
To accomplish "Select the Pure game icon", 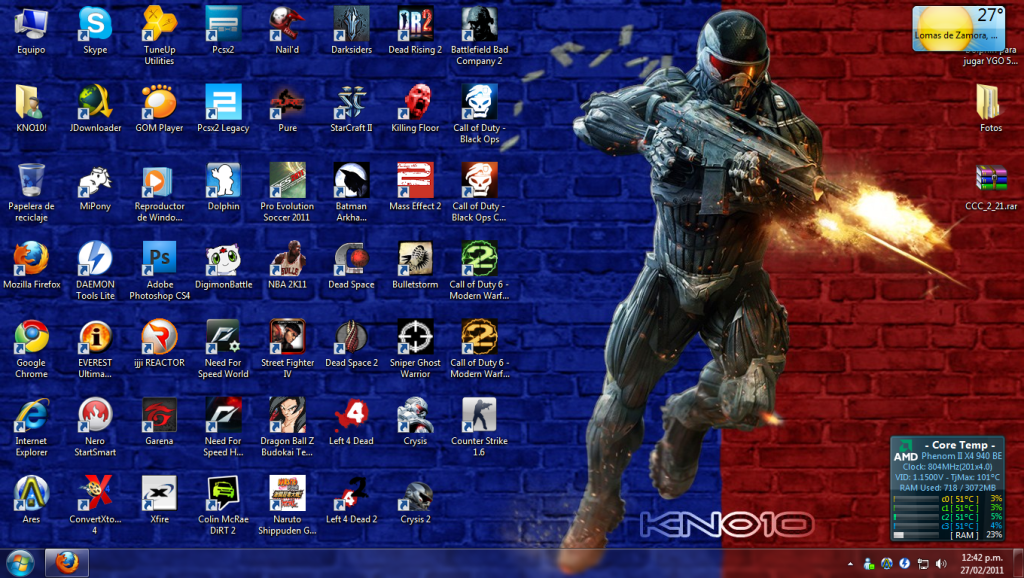I will 287,109.
